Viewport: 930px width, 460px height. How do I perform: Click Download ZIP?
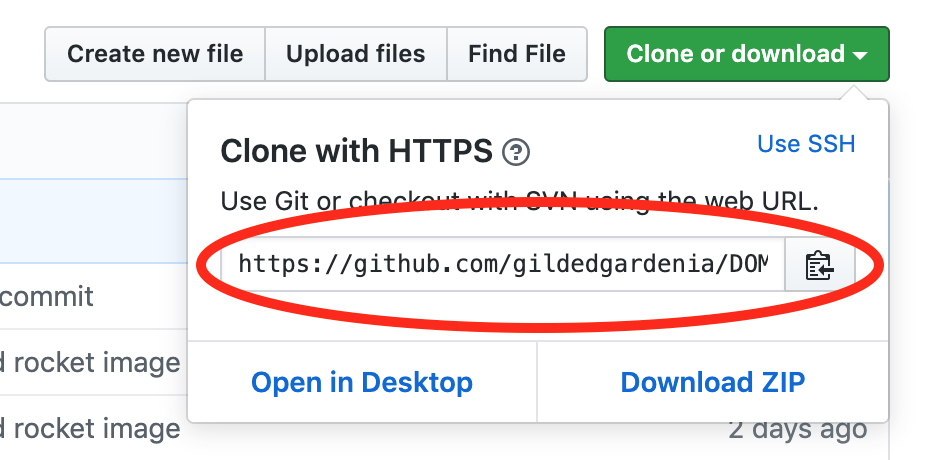(712, 382)
